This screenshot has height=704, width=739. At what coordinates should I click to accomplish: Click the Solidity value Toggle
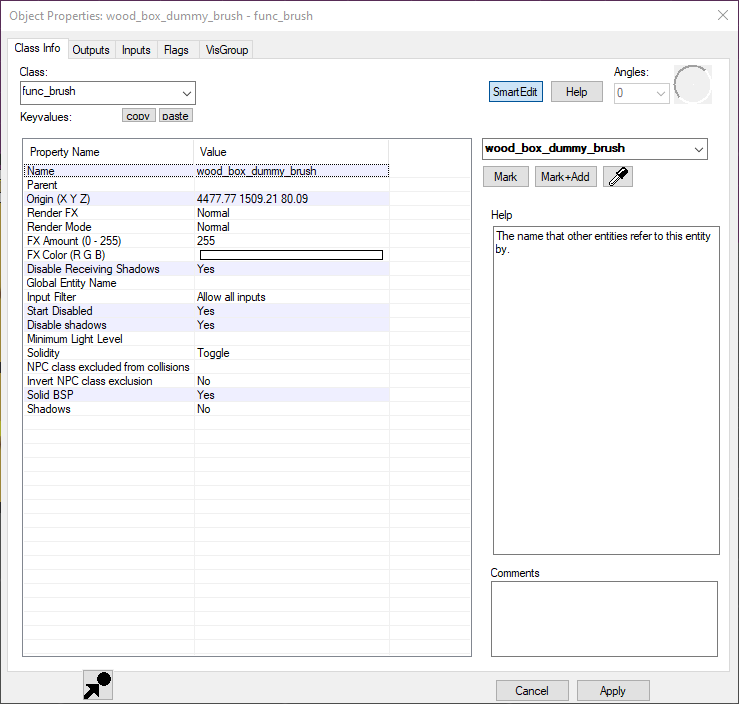(213, 353)
